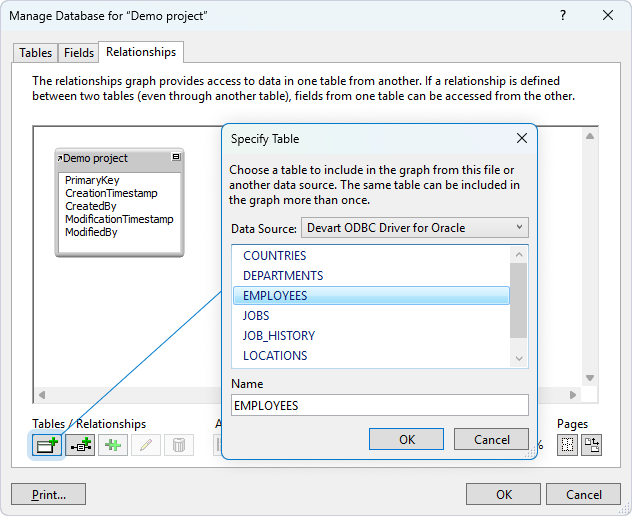
Task: Confirm with OK in Specify Table dialog
Action: tap(406, 439)
